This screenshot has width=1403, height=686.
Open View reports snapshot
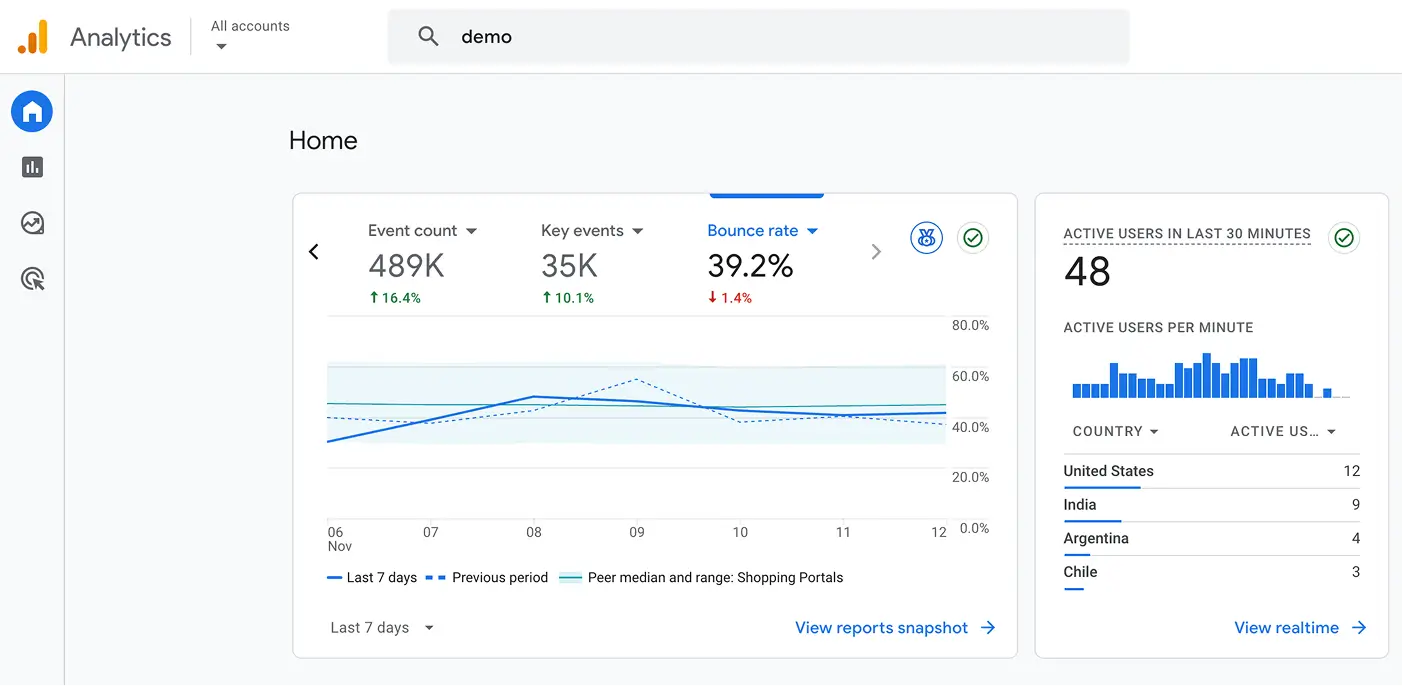pyautogui.click(x=881, y=627)
